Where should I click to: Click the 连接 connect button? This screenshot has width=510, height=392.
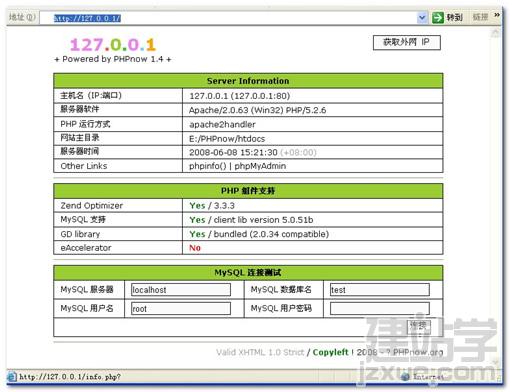click(x=419, y=327)
